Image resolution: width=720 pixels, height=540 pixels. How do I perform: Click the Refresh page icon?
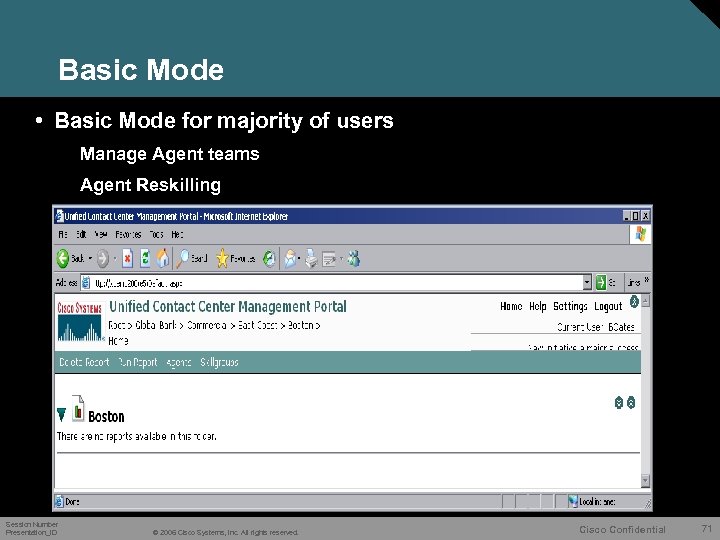(145, 259)
